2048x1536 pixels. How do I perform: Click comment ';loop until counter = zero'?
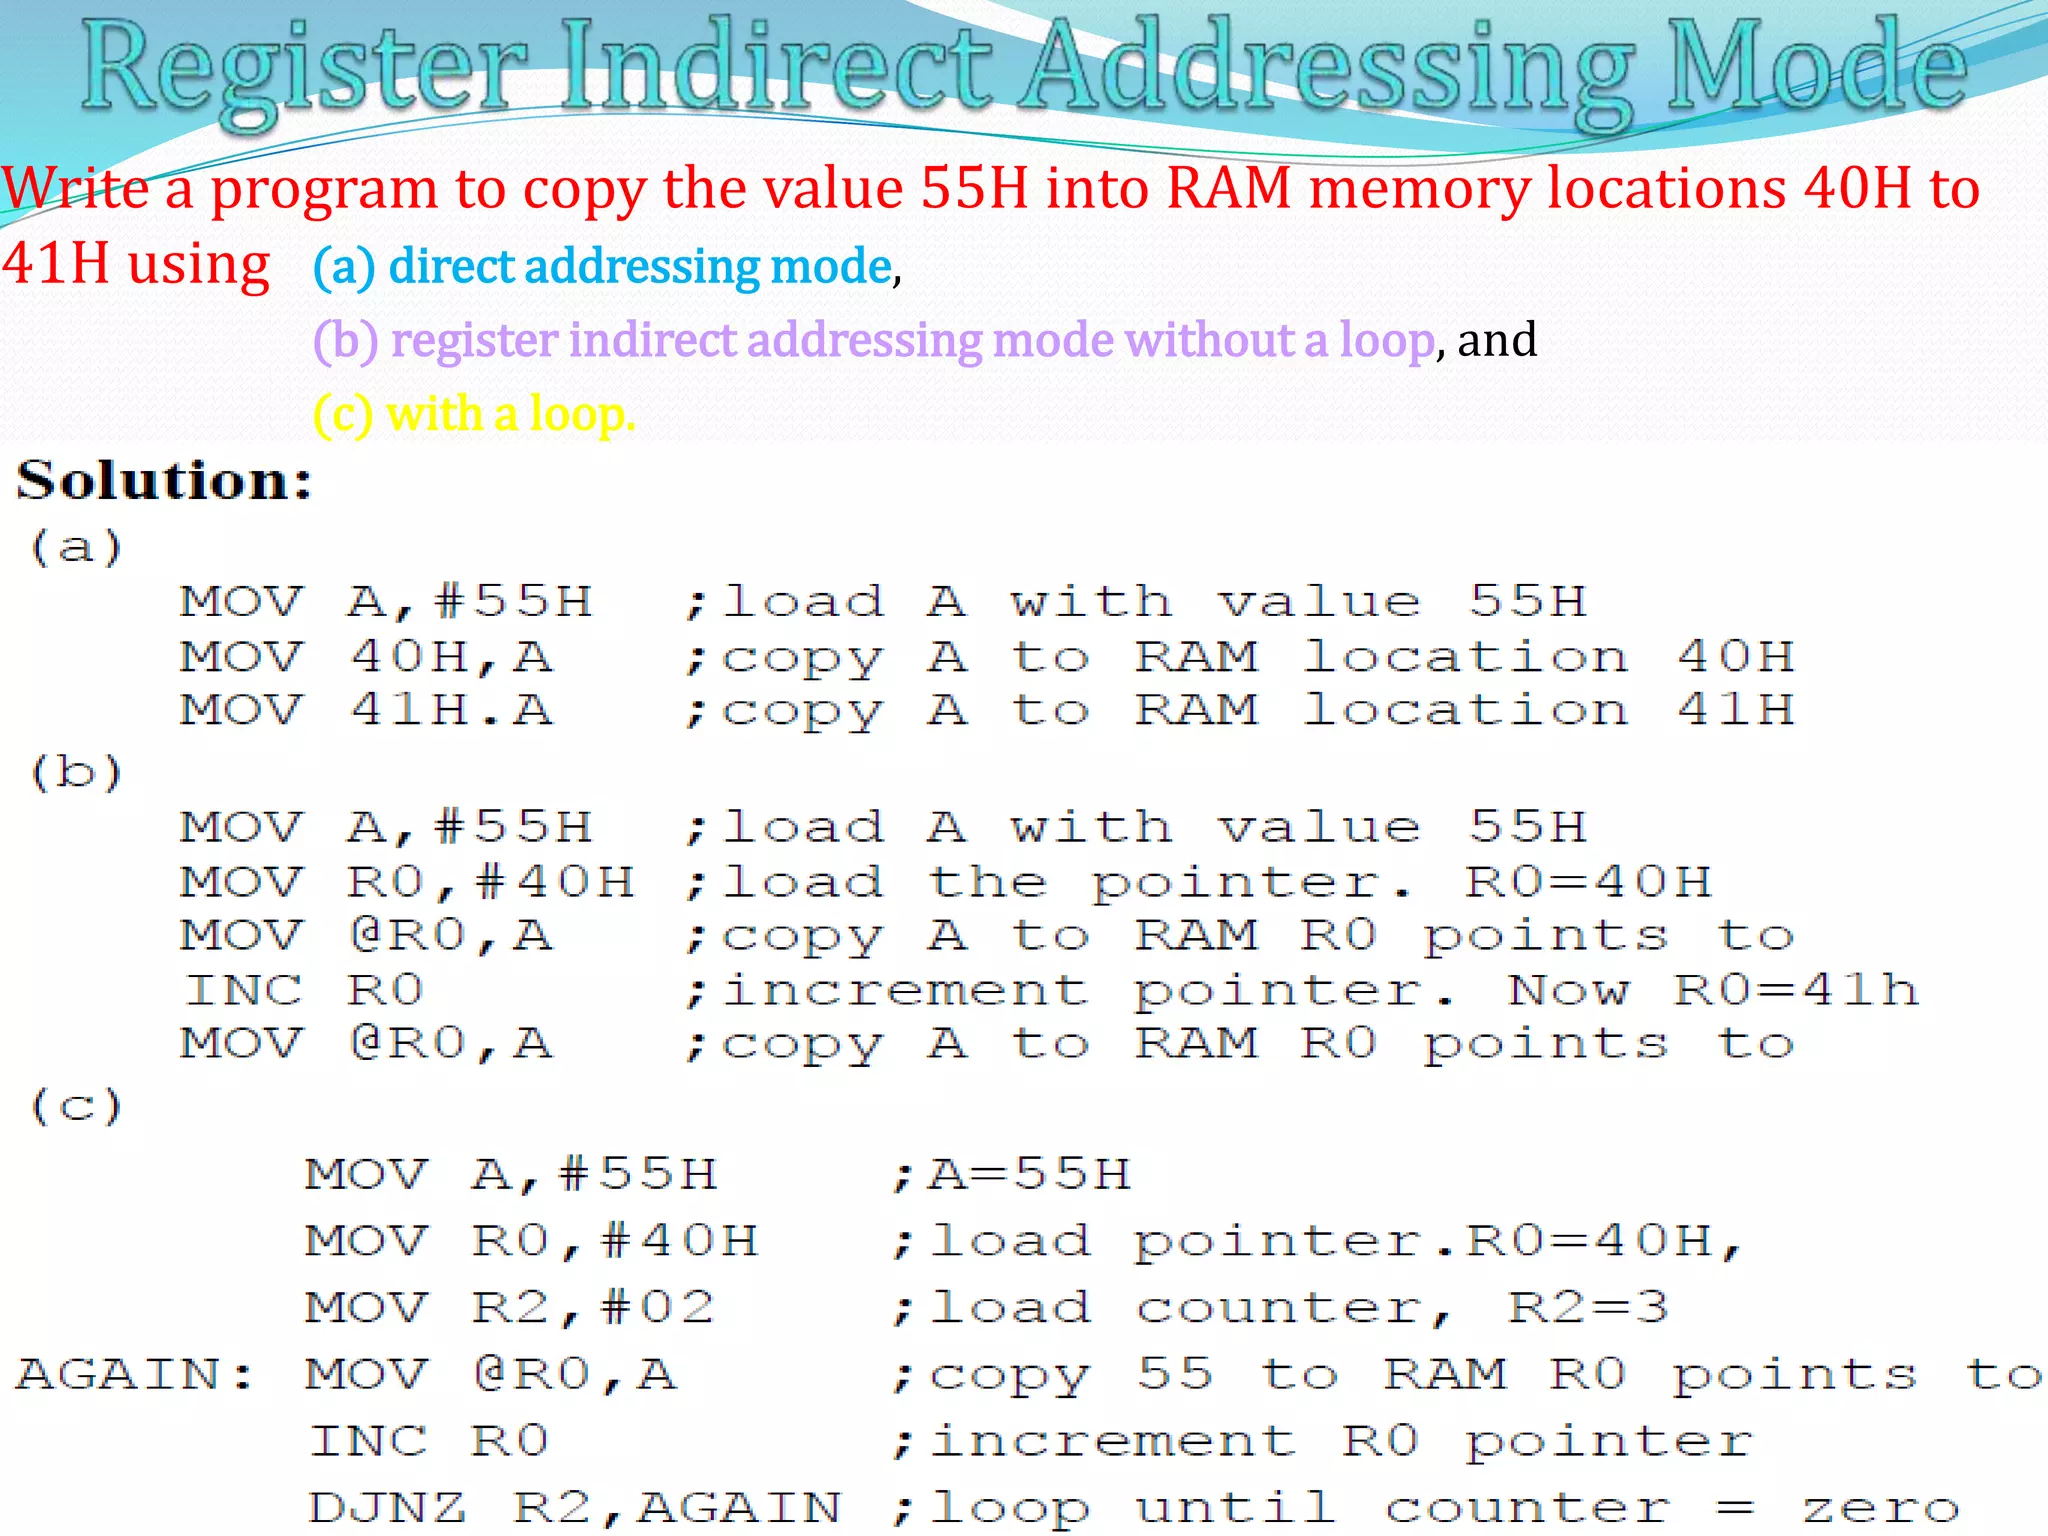click(1425, 1508)
